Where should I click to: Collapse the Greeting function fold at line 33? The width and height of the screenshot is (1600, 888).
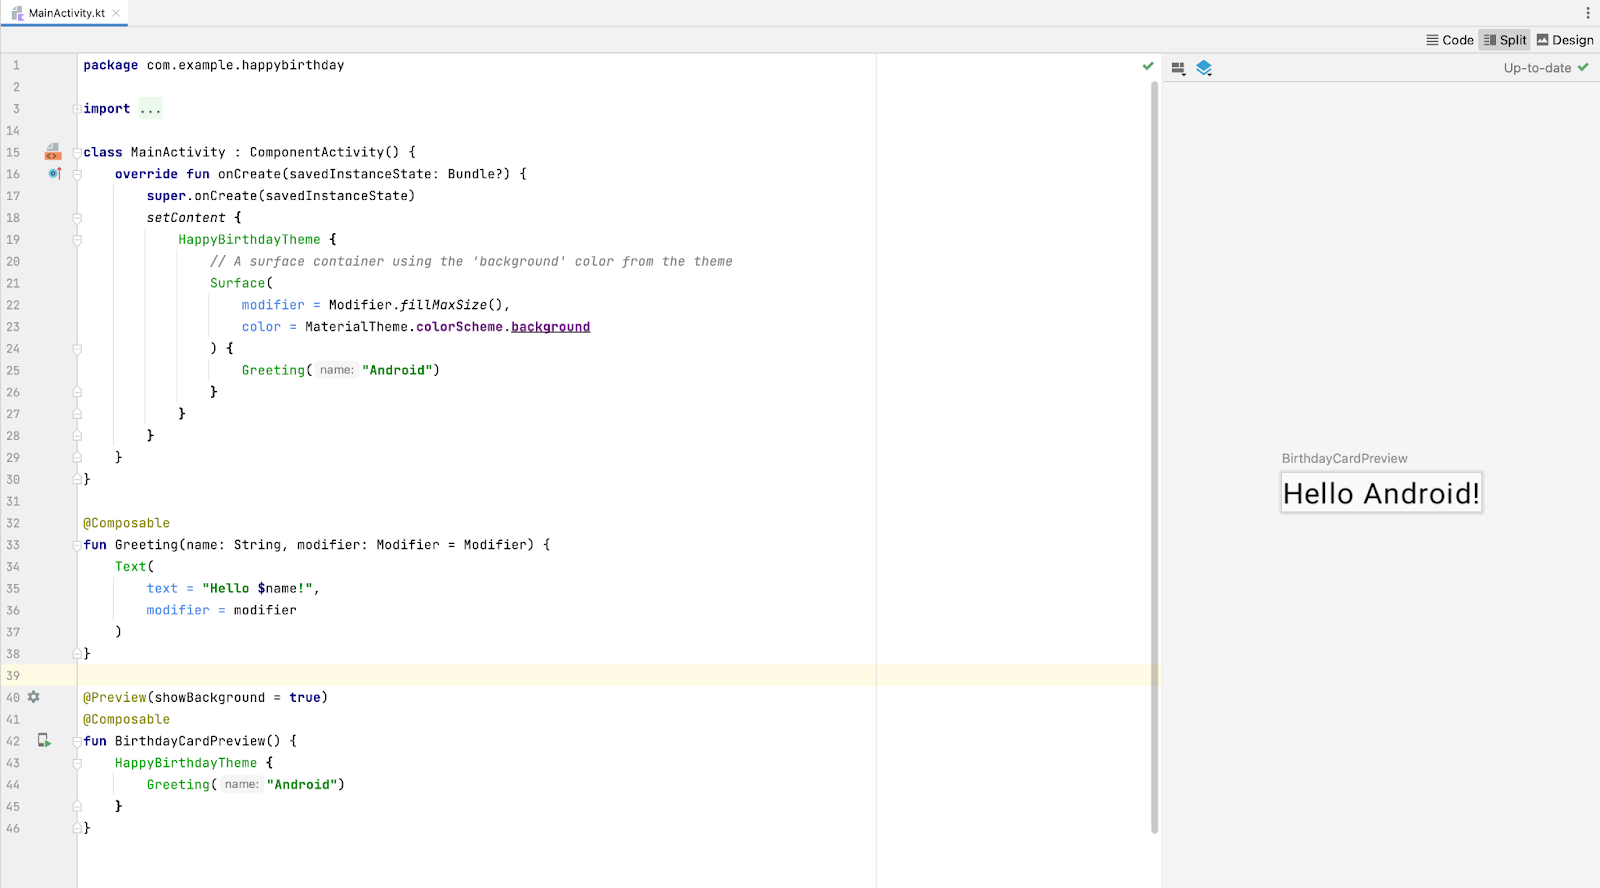point(77,545)
